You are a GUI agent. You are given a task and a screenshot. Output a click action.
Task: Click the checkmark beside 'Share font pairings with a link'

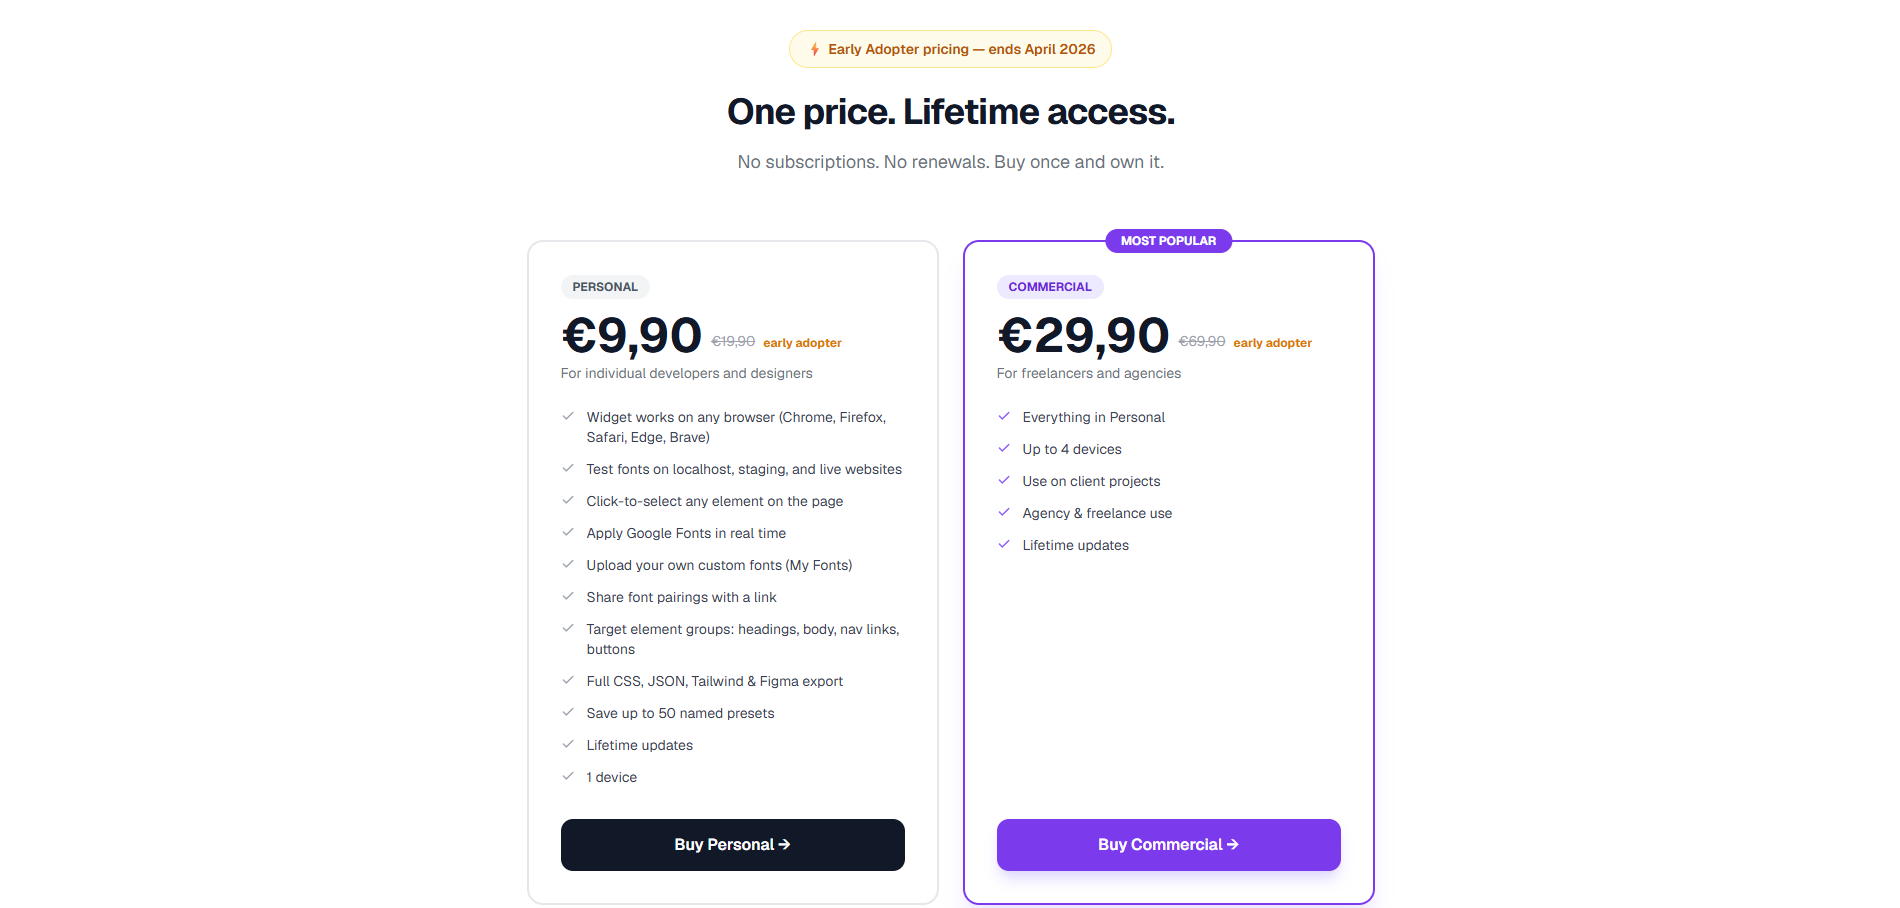[x=568, y=596]
